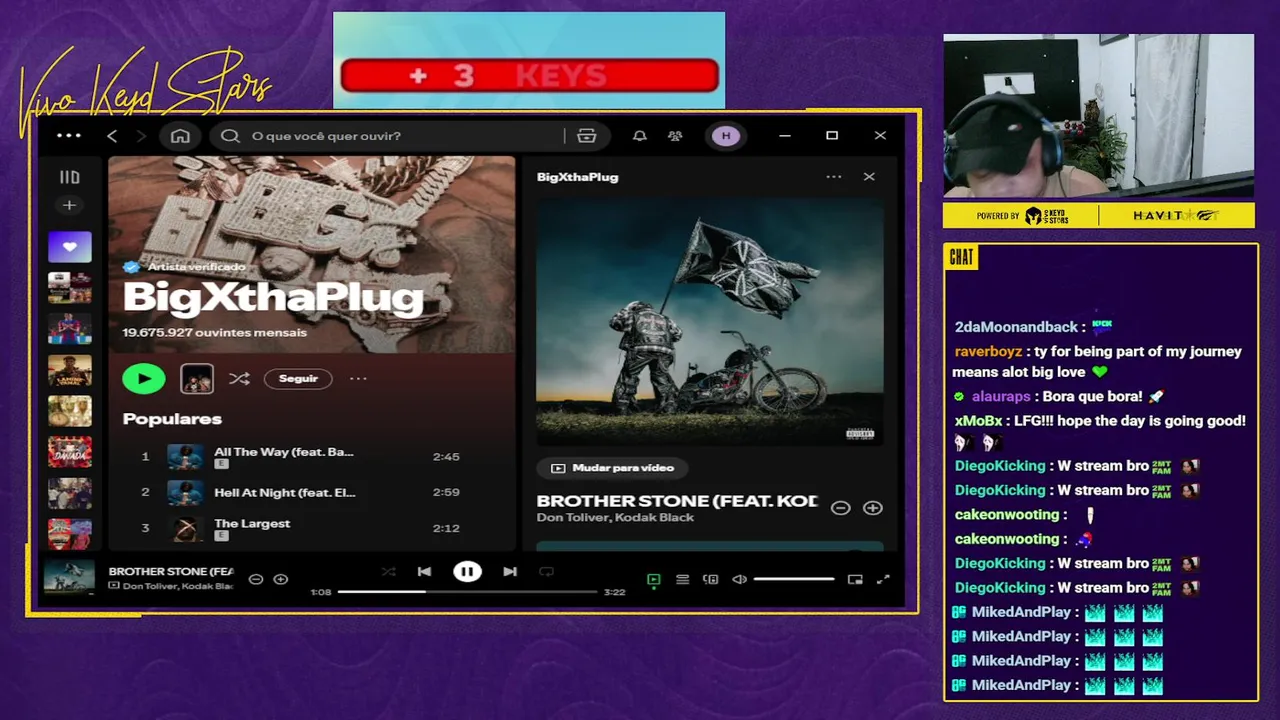This screenshot has height=720, width=1280.
Task: Adjust the volume slider
Action: click(x=794, y=579)
